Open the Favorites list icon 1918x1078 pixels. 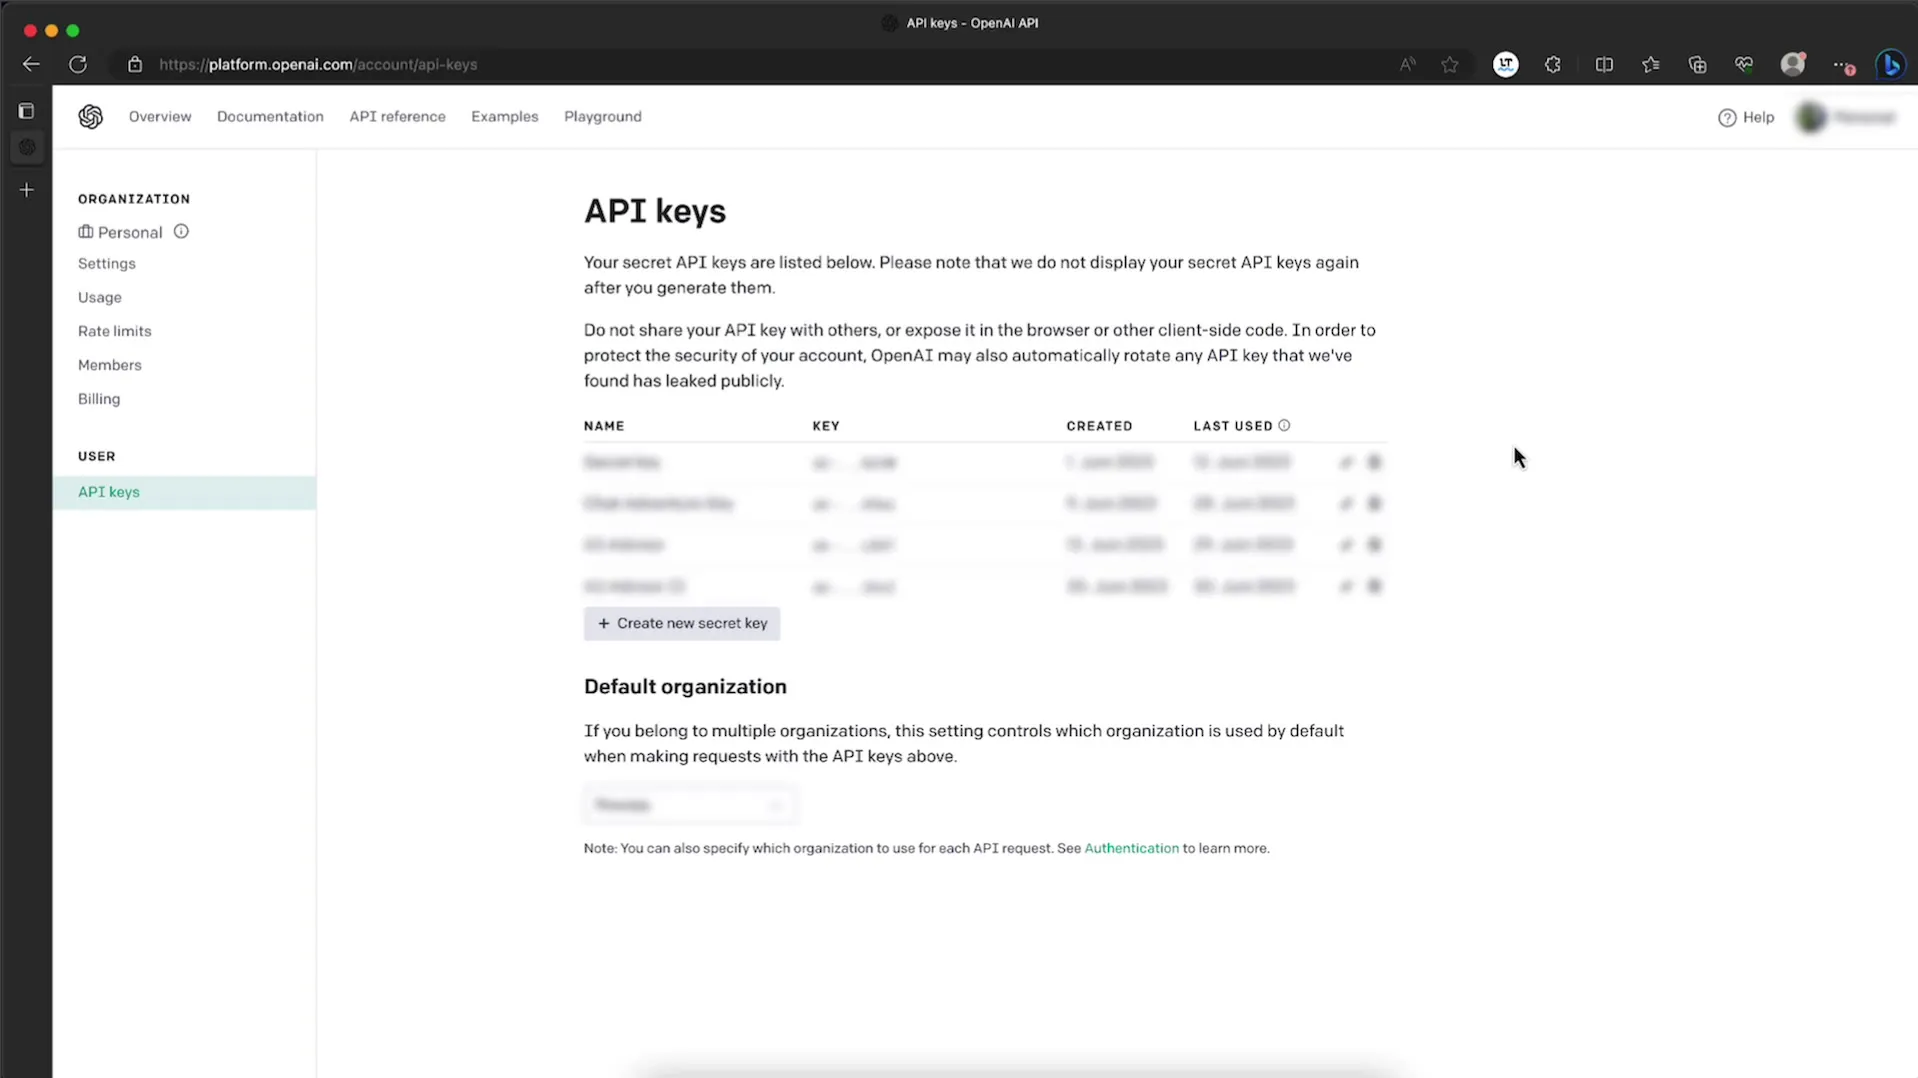pyautogui.click(x=1651, y=64)
